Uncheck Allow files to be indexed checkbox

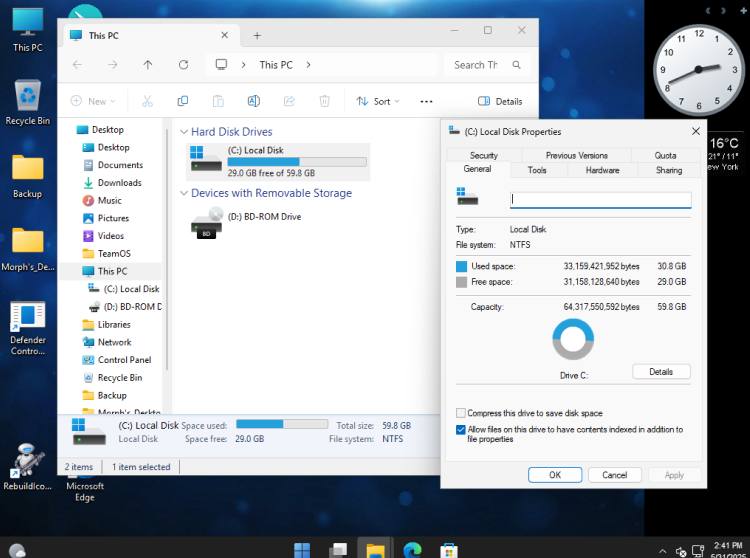coord(461,429)
